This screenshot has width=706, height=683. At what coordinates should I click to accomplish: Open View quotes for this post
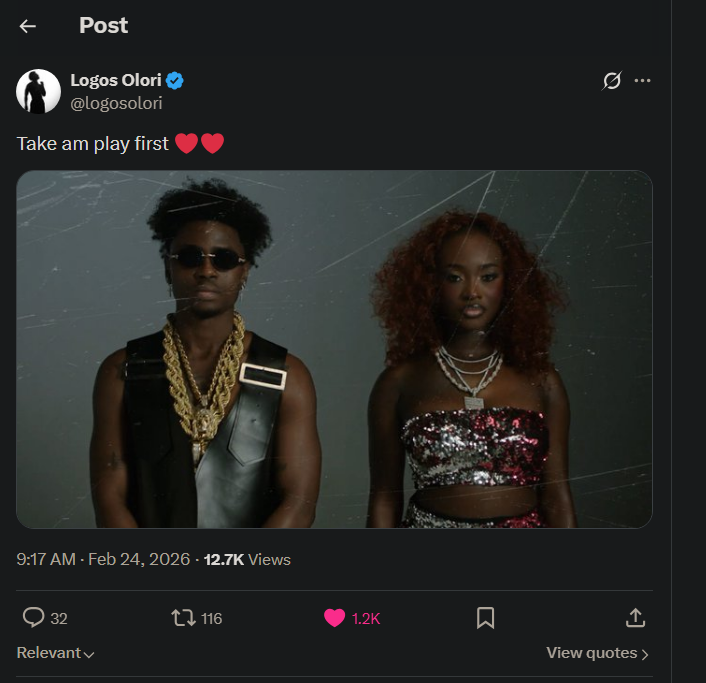597,653
